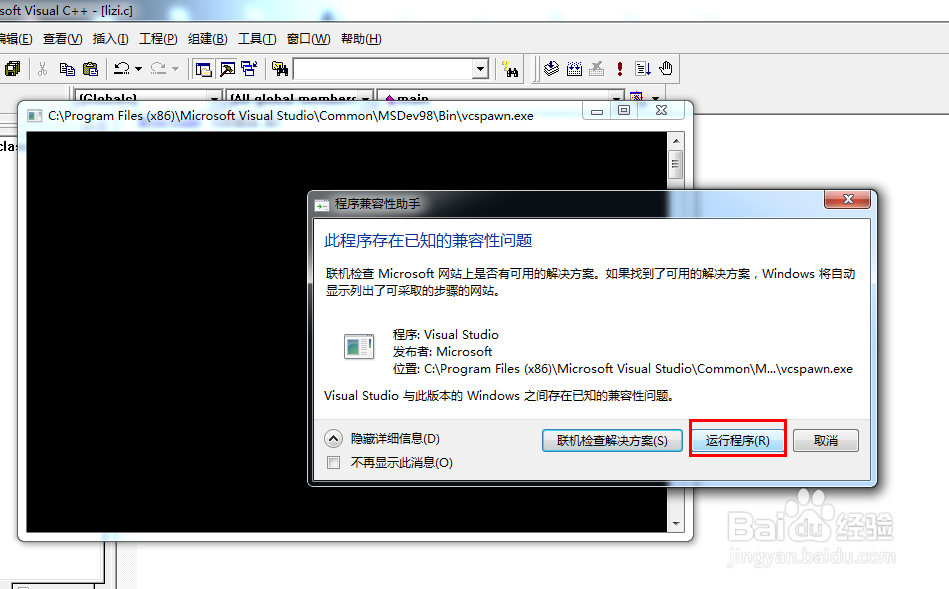Image resolution: width=949 pixels, height=589 pixels.
Task: Open the 窗口(W) menu
Action: click(x=308, y=39)
